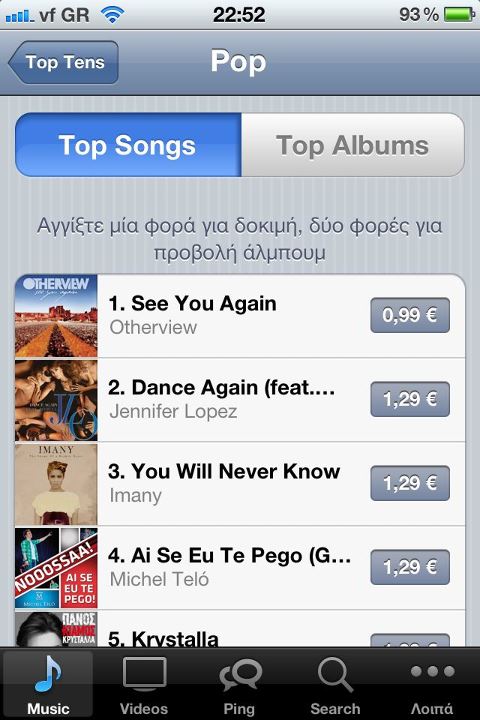Viewport: 480px width, 720px height.
Task: Switch to the Top Albums segment
Action: pyautogui.click(x=353, y=145)
